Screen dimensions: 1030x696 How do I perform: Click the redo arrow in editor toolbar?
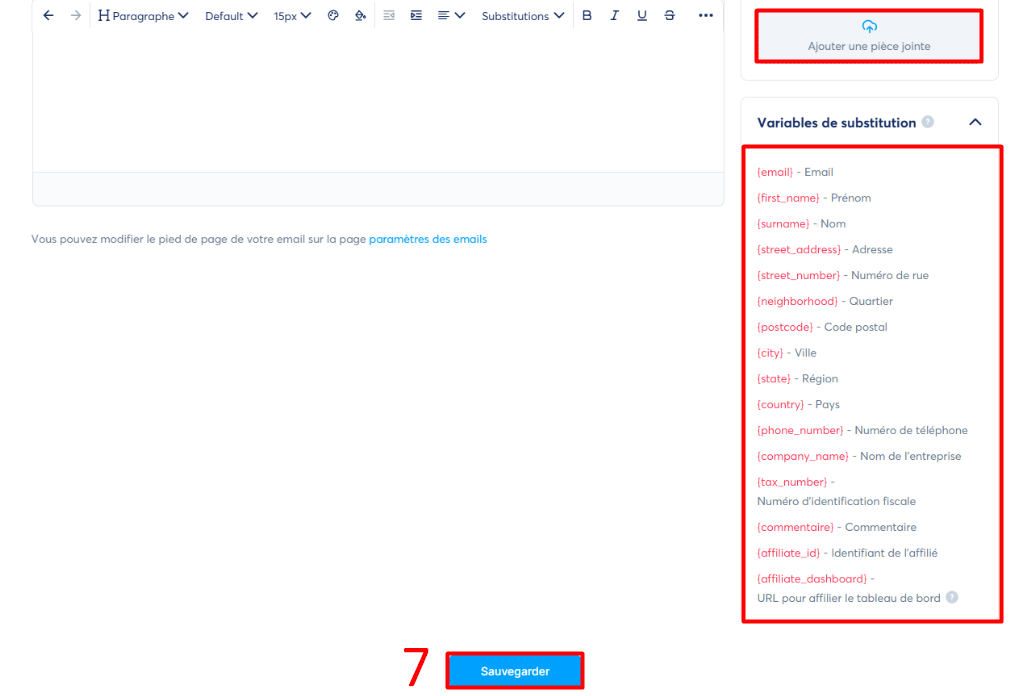[76, 15]
